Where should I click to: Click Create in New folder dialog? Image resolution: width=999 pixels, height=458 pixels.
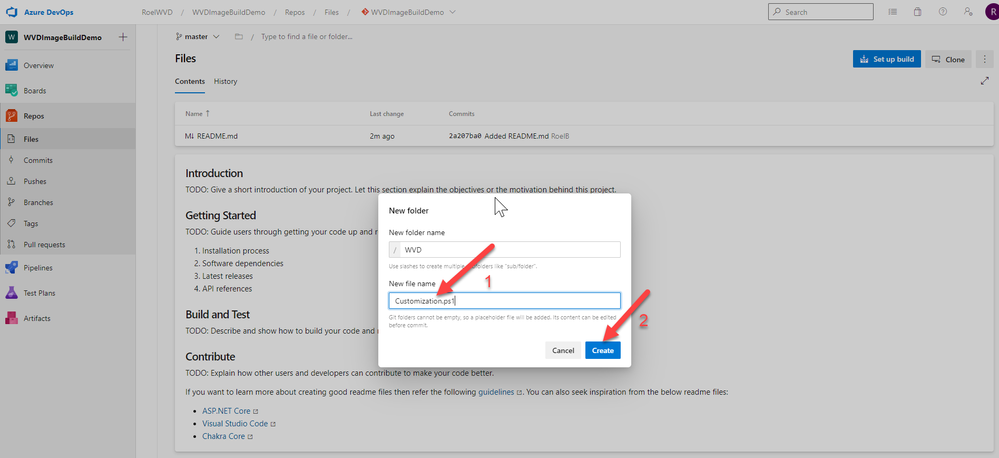(x=603, y=350)
